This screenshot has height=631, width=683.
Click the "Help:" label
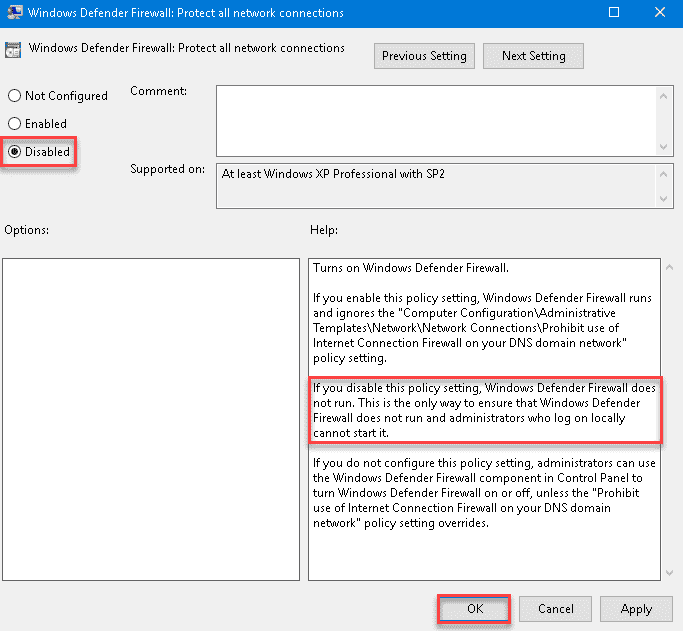coord(324,229)
